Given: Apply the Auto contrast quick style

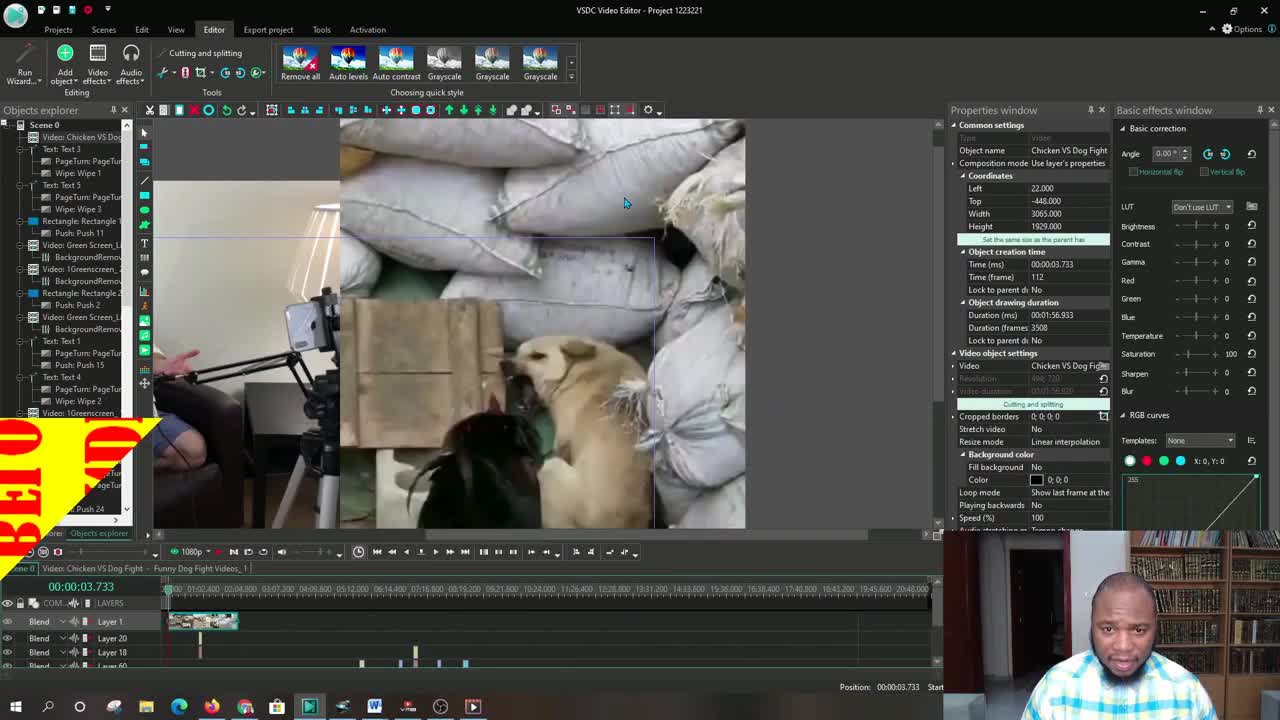Looking at the screenshot, I should (396, 63).
